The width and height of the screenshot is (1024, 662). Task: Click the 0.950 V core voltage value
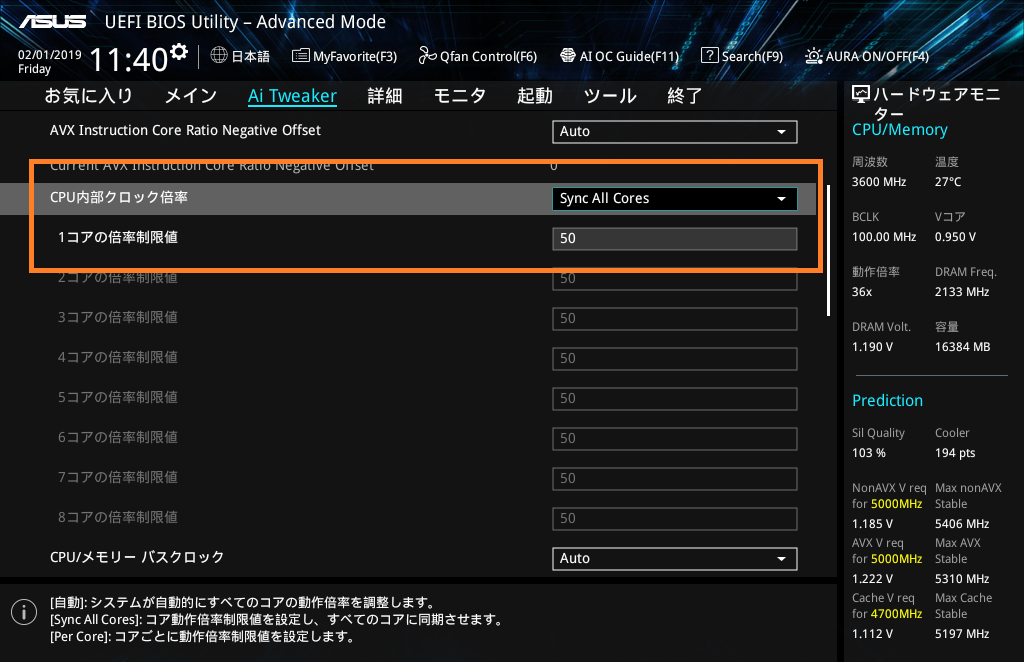point(955,237)
